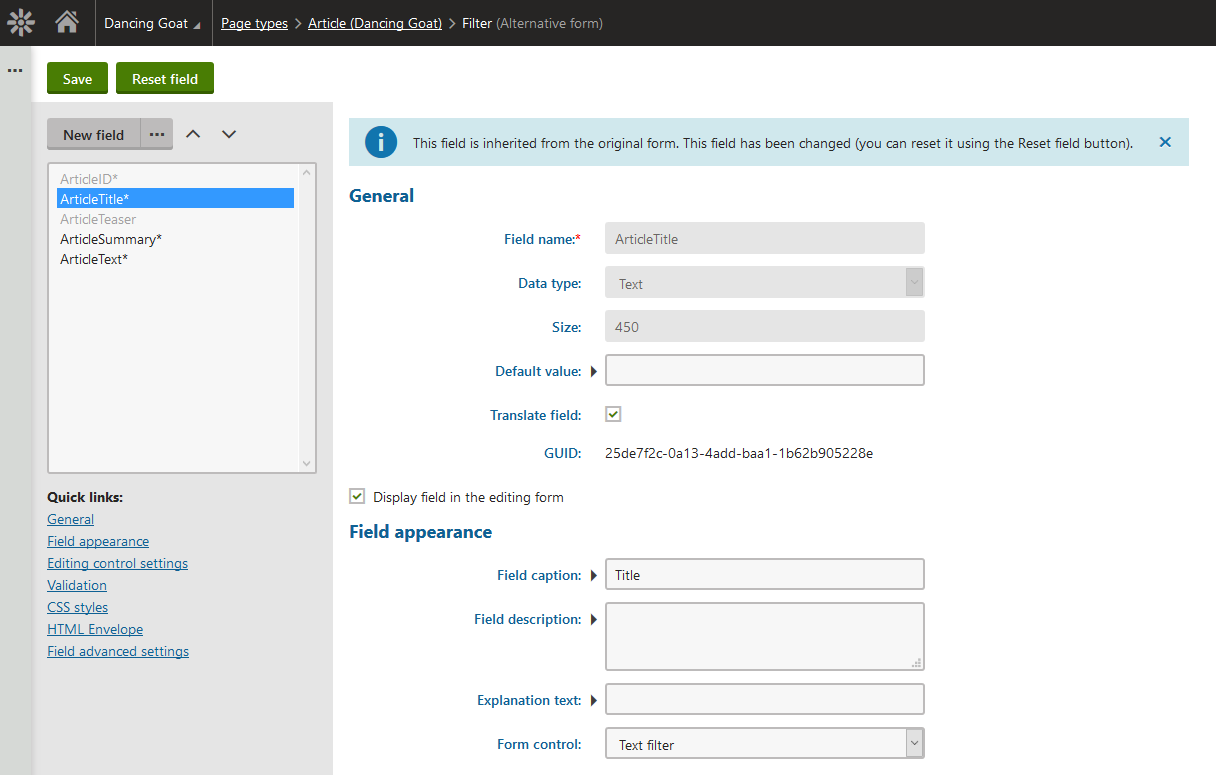The image size is (1216, 775).
Task: Toggle the Translate field checkbox
Action: [613, 414]
